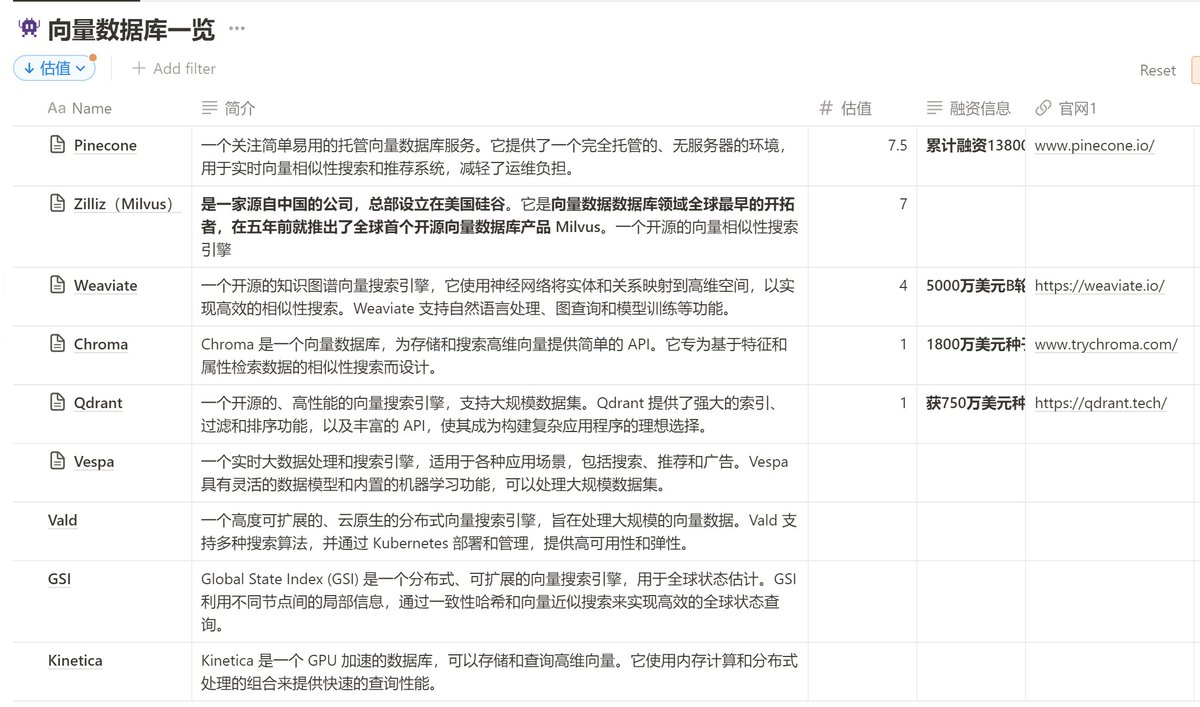Open www.trychroma.com/ link

click(1106, 344)
